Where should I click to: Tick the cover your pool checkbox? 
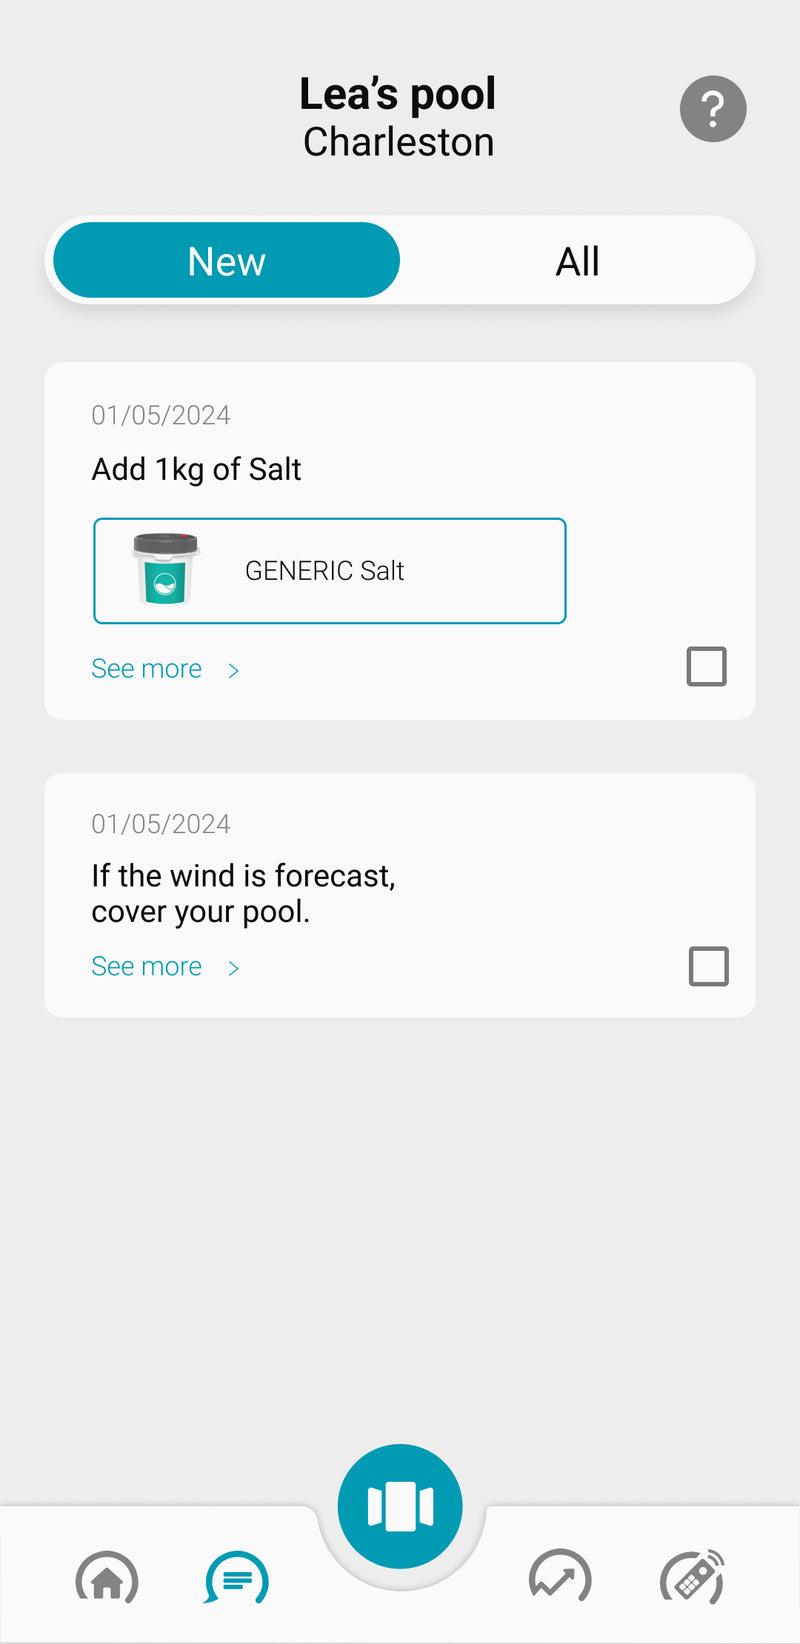pos(708,966)
